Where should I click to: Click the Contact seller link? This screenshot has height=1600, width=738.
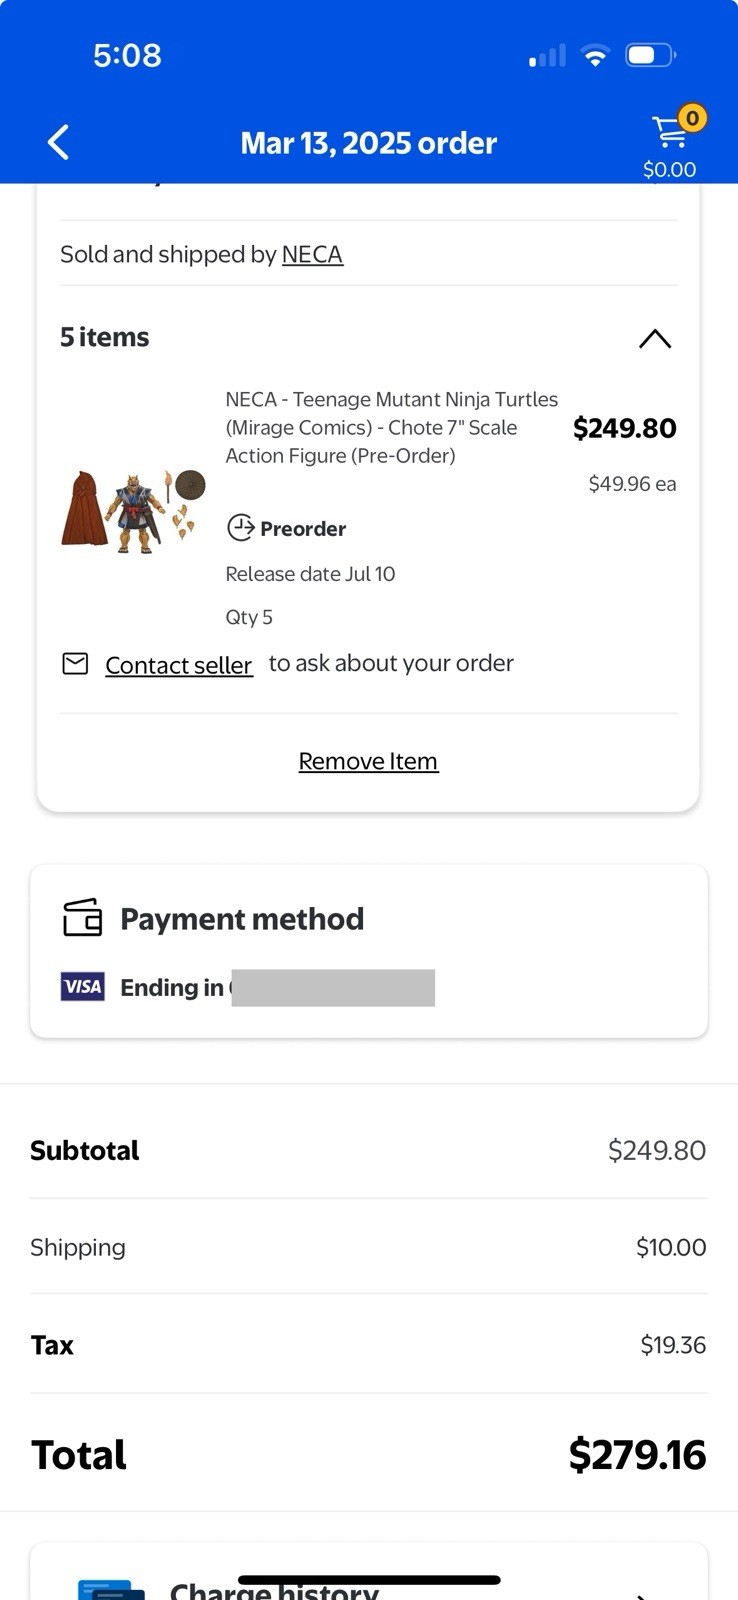click(179, 665)
